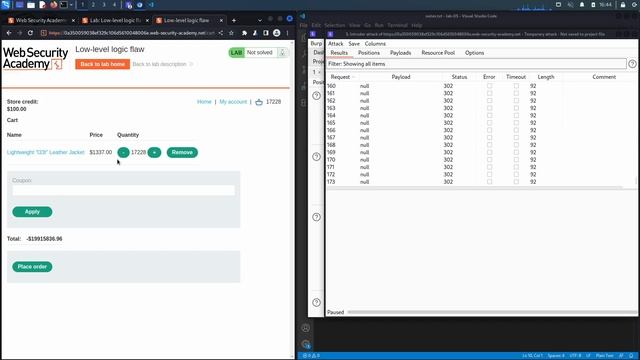
Task: Open the tab search dropdown chevron
Action: tap(260, 20)
